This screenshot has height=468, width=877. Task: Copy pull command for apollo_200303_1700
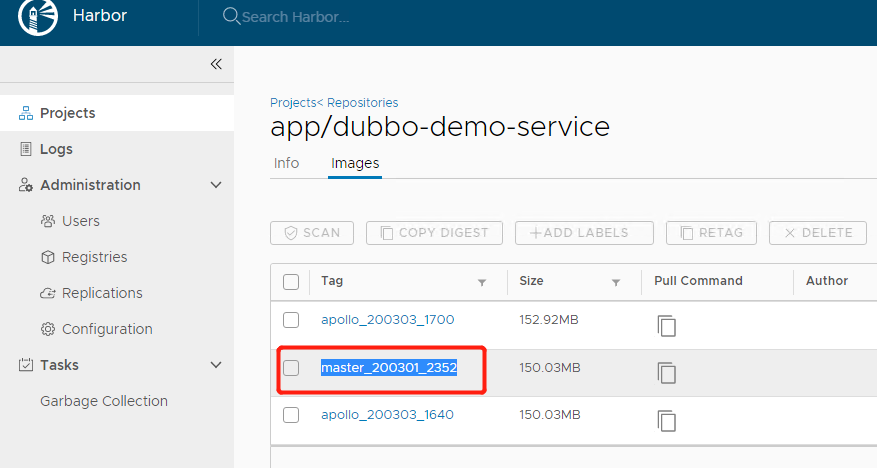click(667, 325)
